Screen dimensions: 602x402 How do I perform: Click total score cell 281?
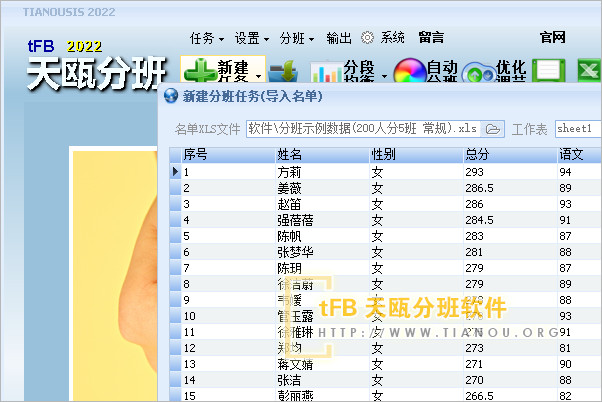pos(510,252)
